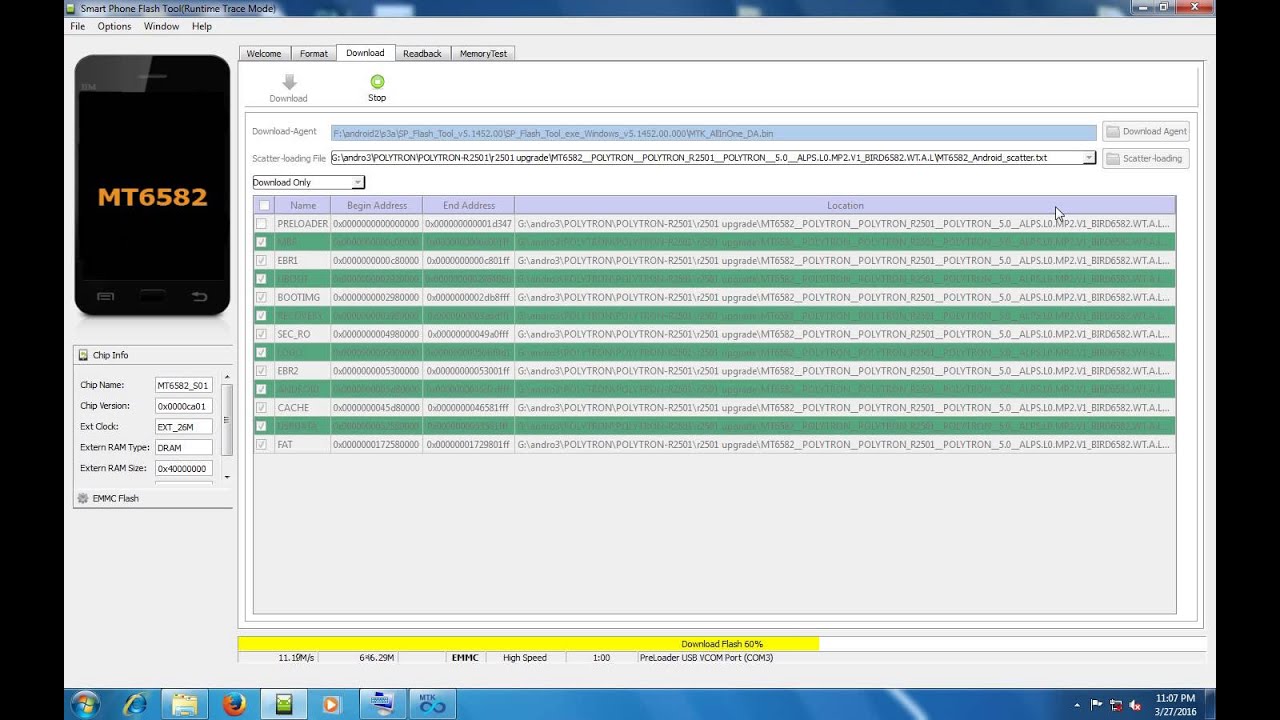The image size is (1280, 720).
Task: Click the EMMC Flash gear icon
Action: [x=83, y=498]
